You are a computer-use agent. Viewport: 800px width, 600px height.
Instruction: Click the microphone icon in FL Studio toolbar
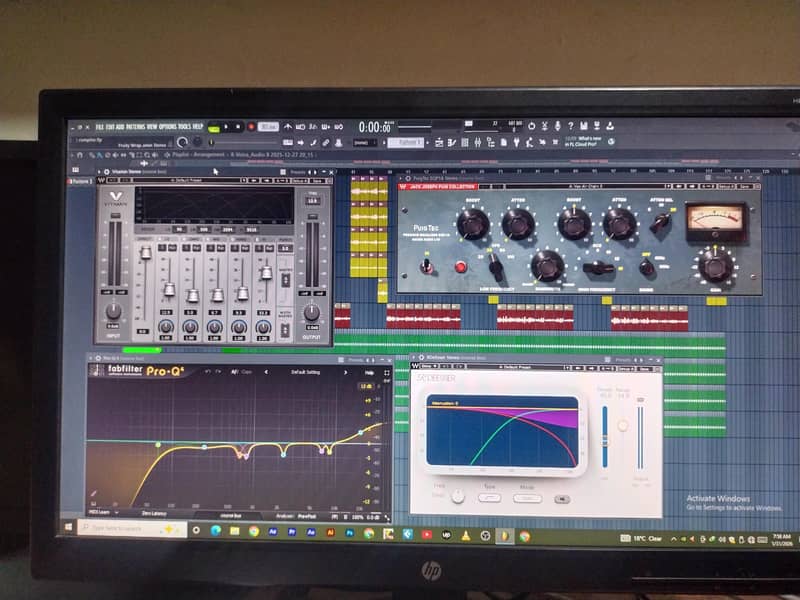[556, 124]
